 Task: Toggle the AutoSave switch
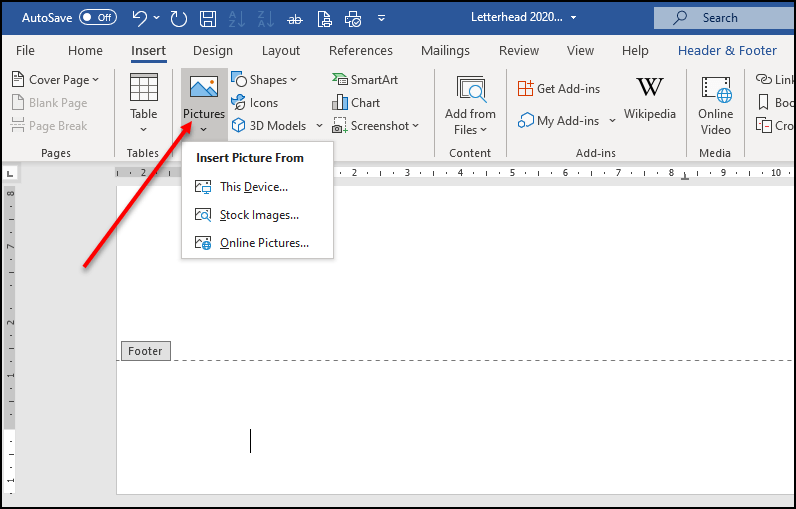click(97, 17)
